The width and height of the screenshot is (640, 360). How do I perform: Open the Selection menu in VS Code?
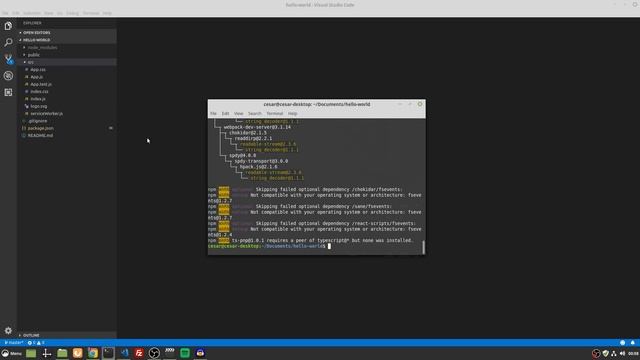32,13
